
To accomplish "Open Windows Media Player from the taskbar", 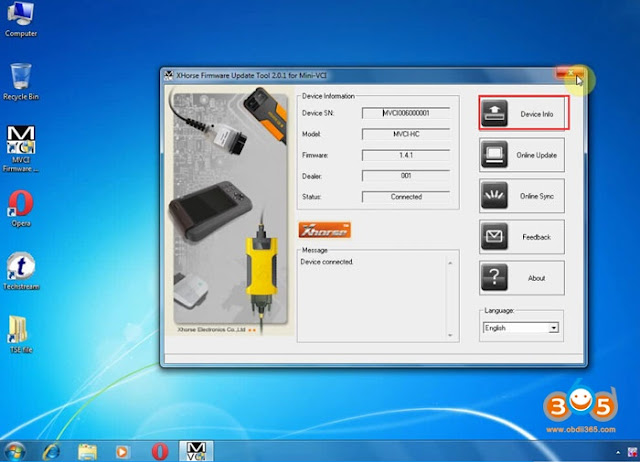I will click(122, 452).
